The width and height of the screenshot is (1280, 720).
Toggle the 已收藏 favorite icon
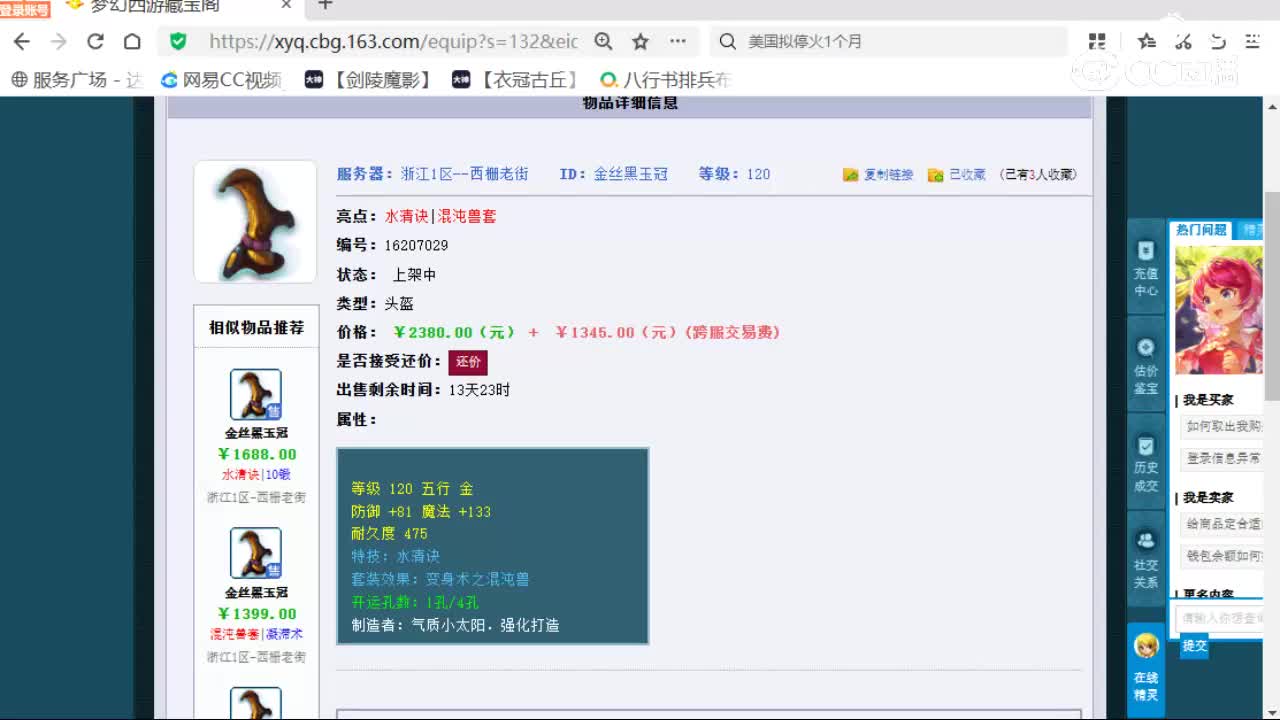(x=934, y=174)
